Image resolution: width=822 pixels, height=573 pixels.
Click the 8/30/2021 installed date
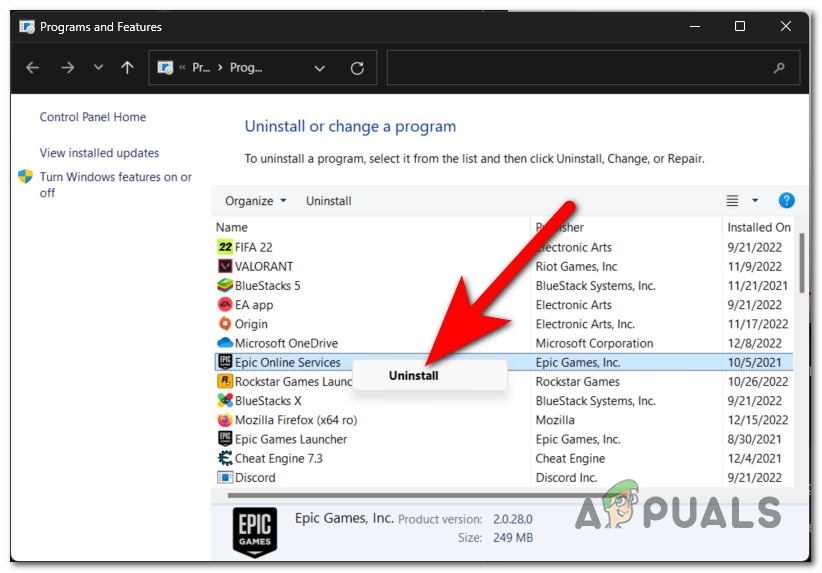coord(754,439)
